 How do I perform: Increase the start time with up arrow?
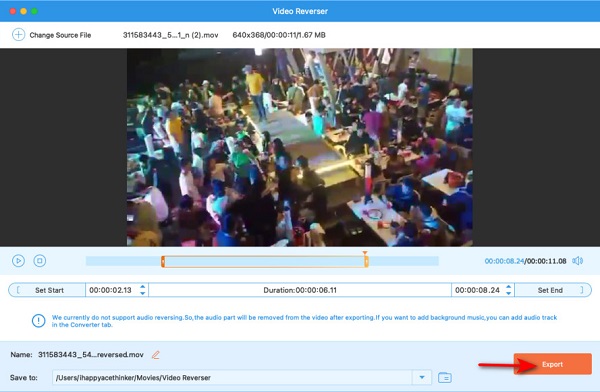tap(143, 286)
